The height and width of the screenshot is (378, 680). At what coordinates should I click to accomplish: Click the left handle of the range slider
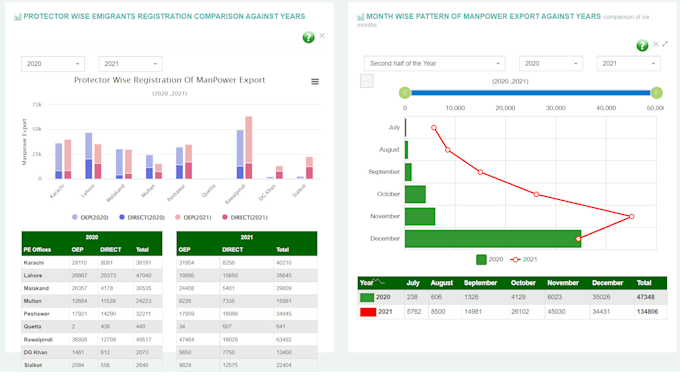tap(405, 93)
